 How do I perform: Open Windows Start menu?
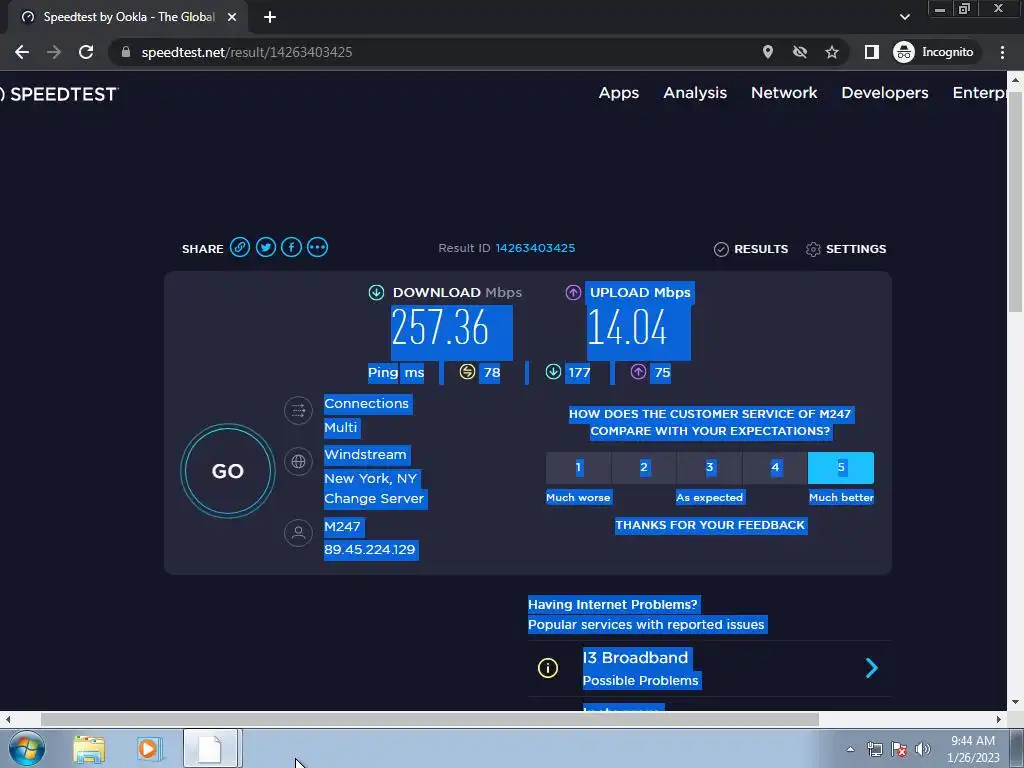click(x=27, y=748)
